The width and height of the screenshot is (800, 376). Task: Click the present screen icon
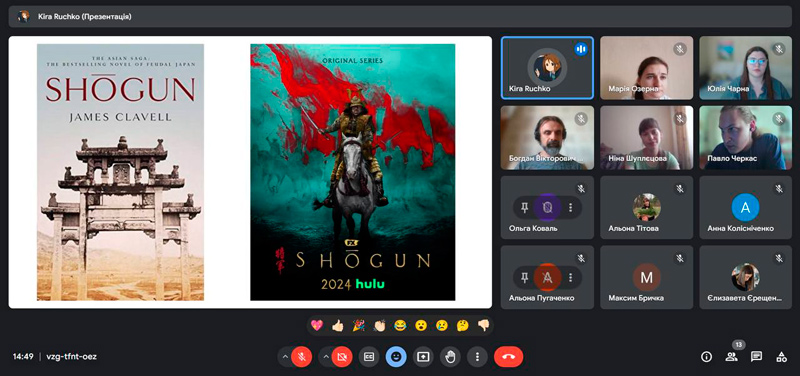423,357
